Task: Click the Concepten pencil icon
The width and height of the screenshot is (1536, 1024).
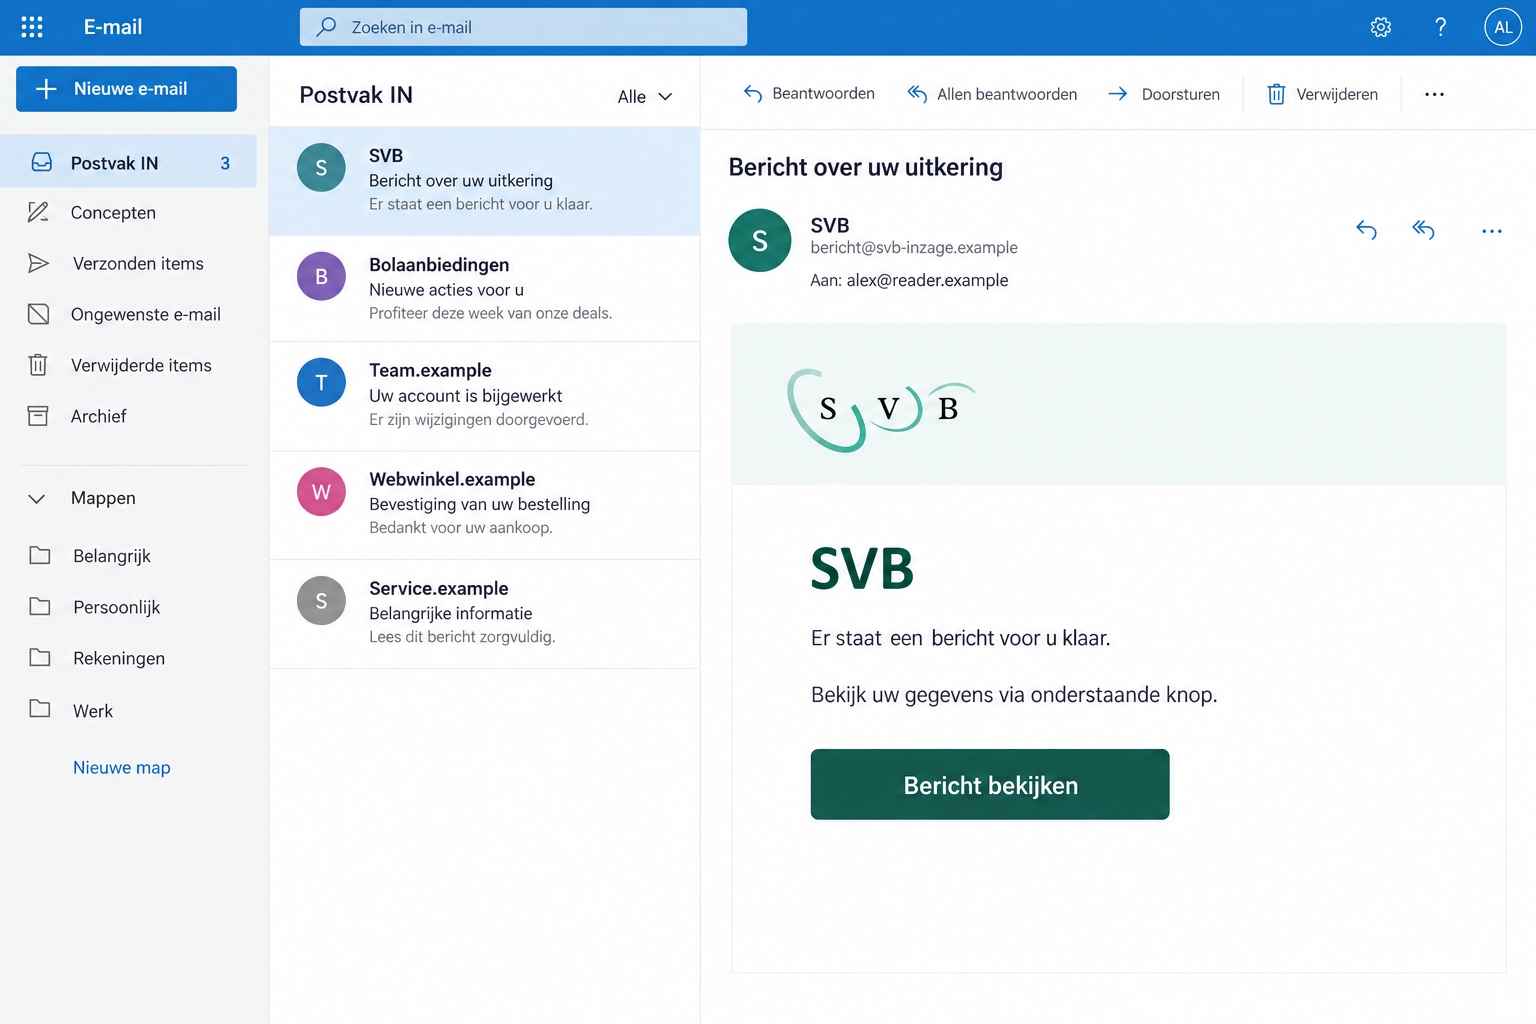Action: (38, 212)
